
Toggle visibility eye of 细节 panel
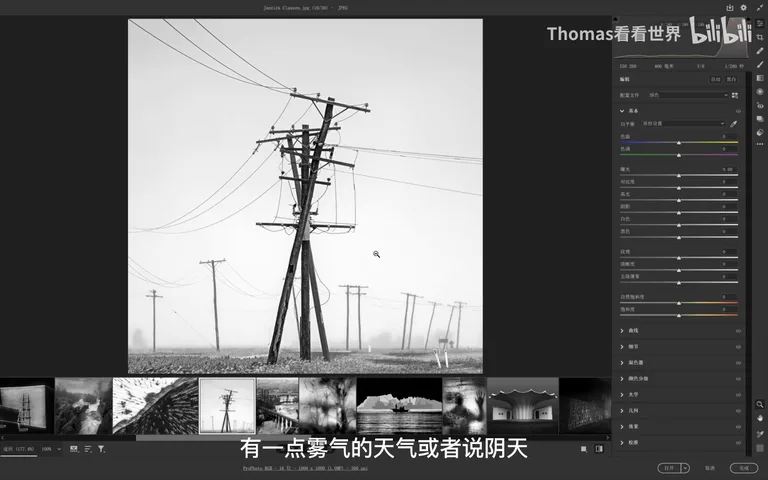[x=738, y=347]
